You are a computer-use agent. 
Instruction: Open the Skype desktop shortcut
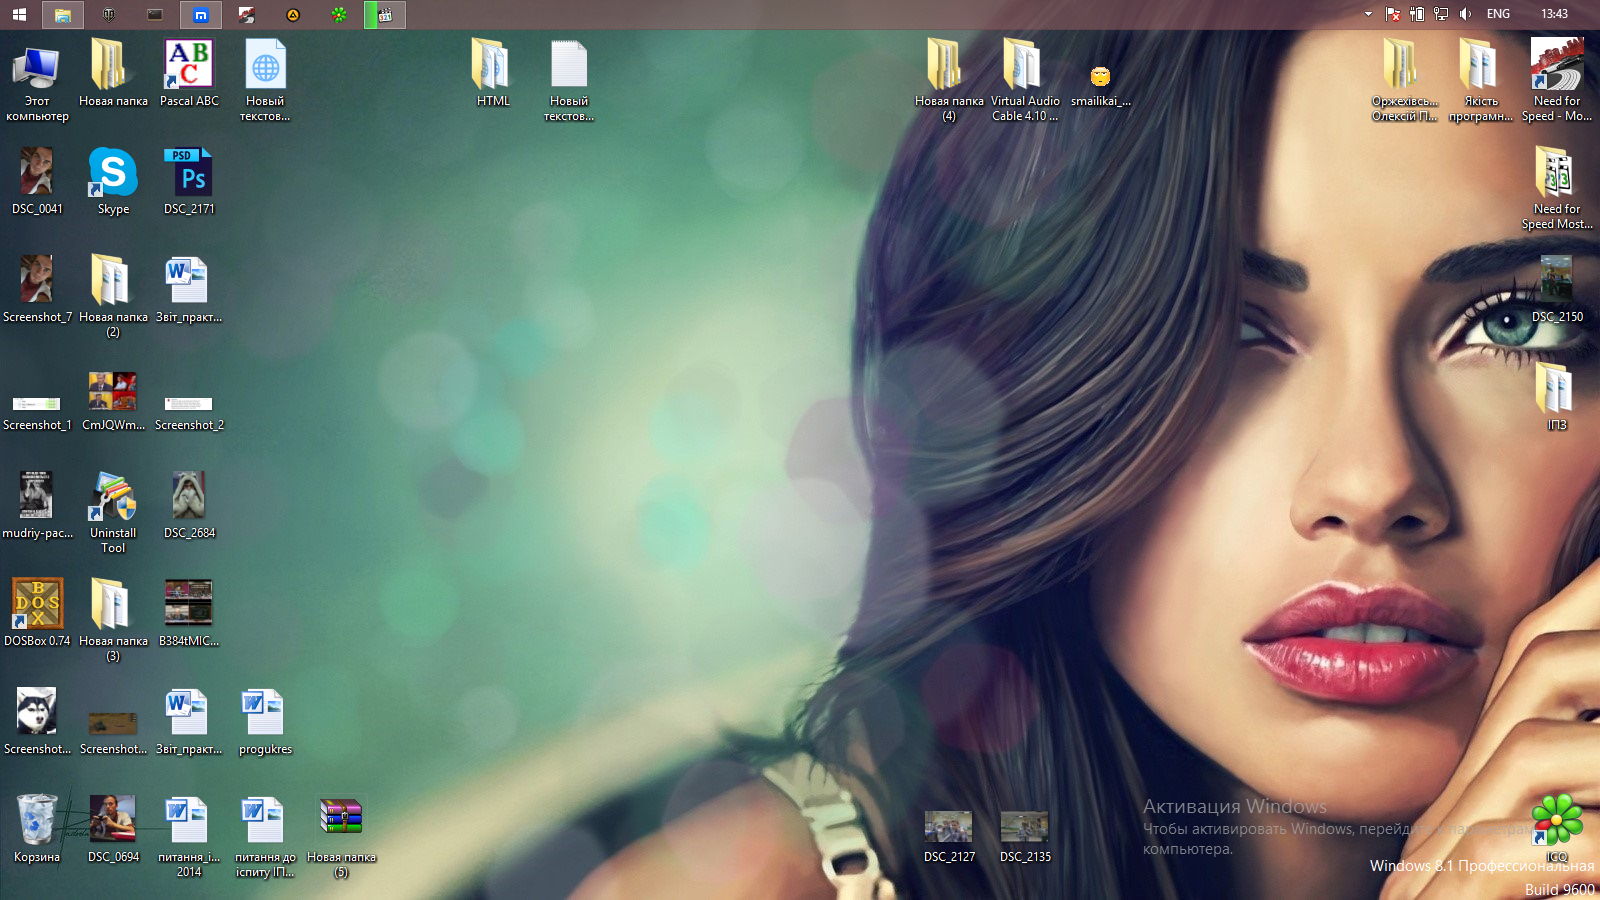(113, 173)
